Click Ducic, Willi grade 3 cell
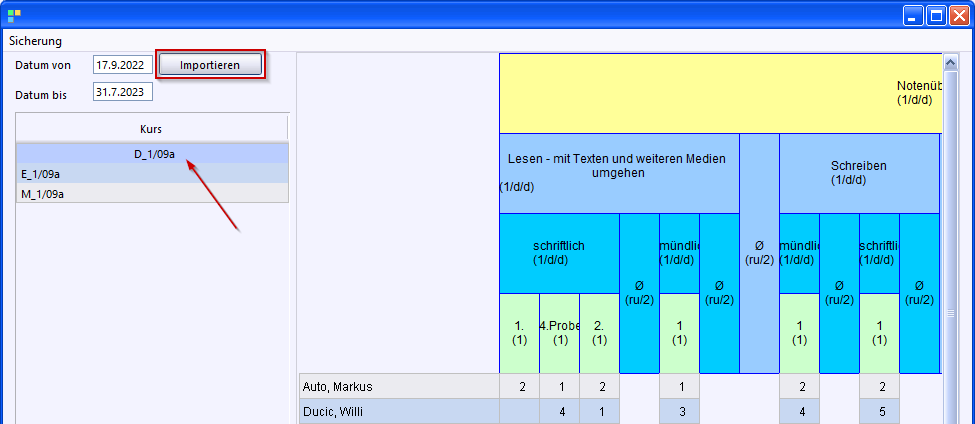 pos(680,412)
